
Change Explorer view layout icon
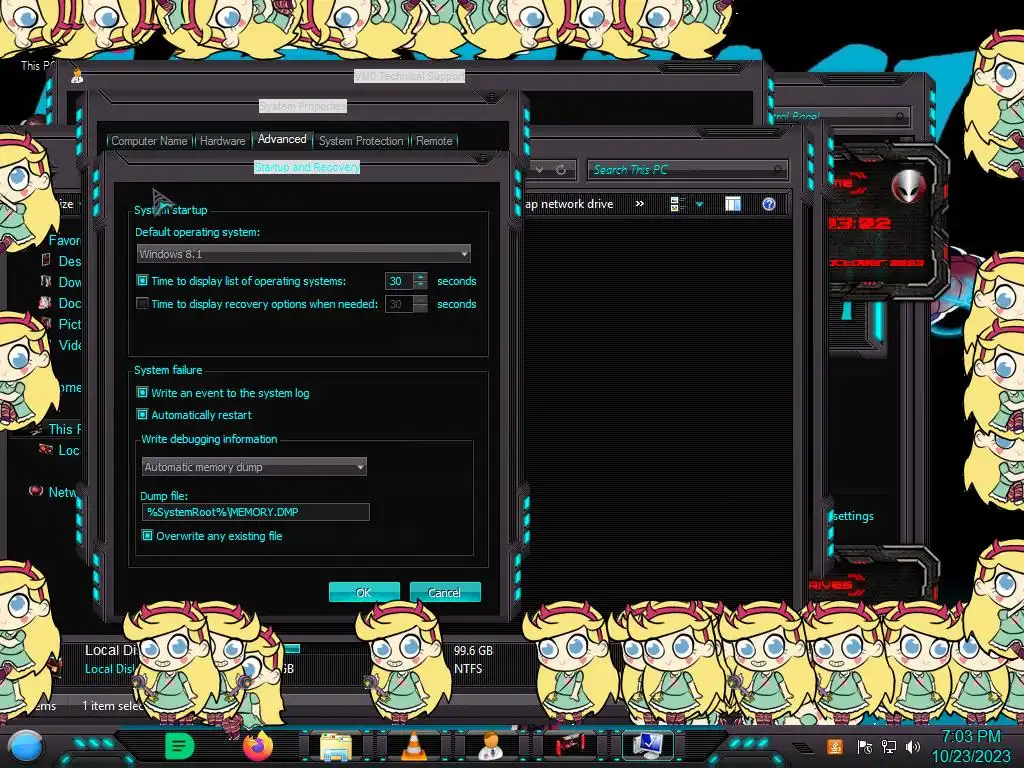[x=677, y=204]
